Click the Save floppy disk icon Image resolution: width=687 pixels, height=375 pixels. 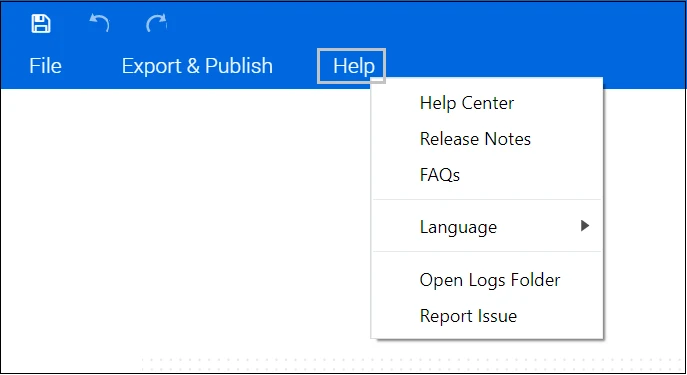point(41,23)
